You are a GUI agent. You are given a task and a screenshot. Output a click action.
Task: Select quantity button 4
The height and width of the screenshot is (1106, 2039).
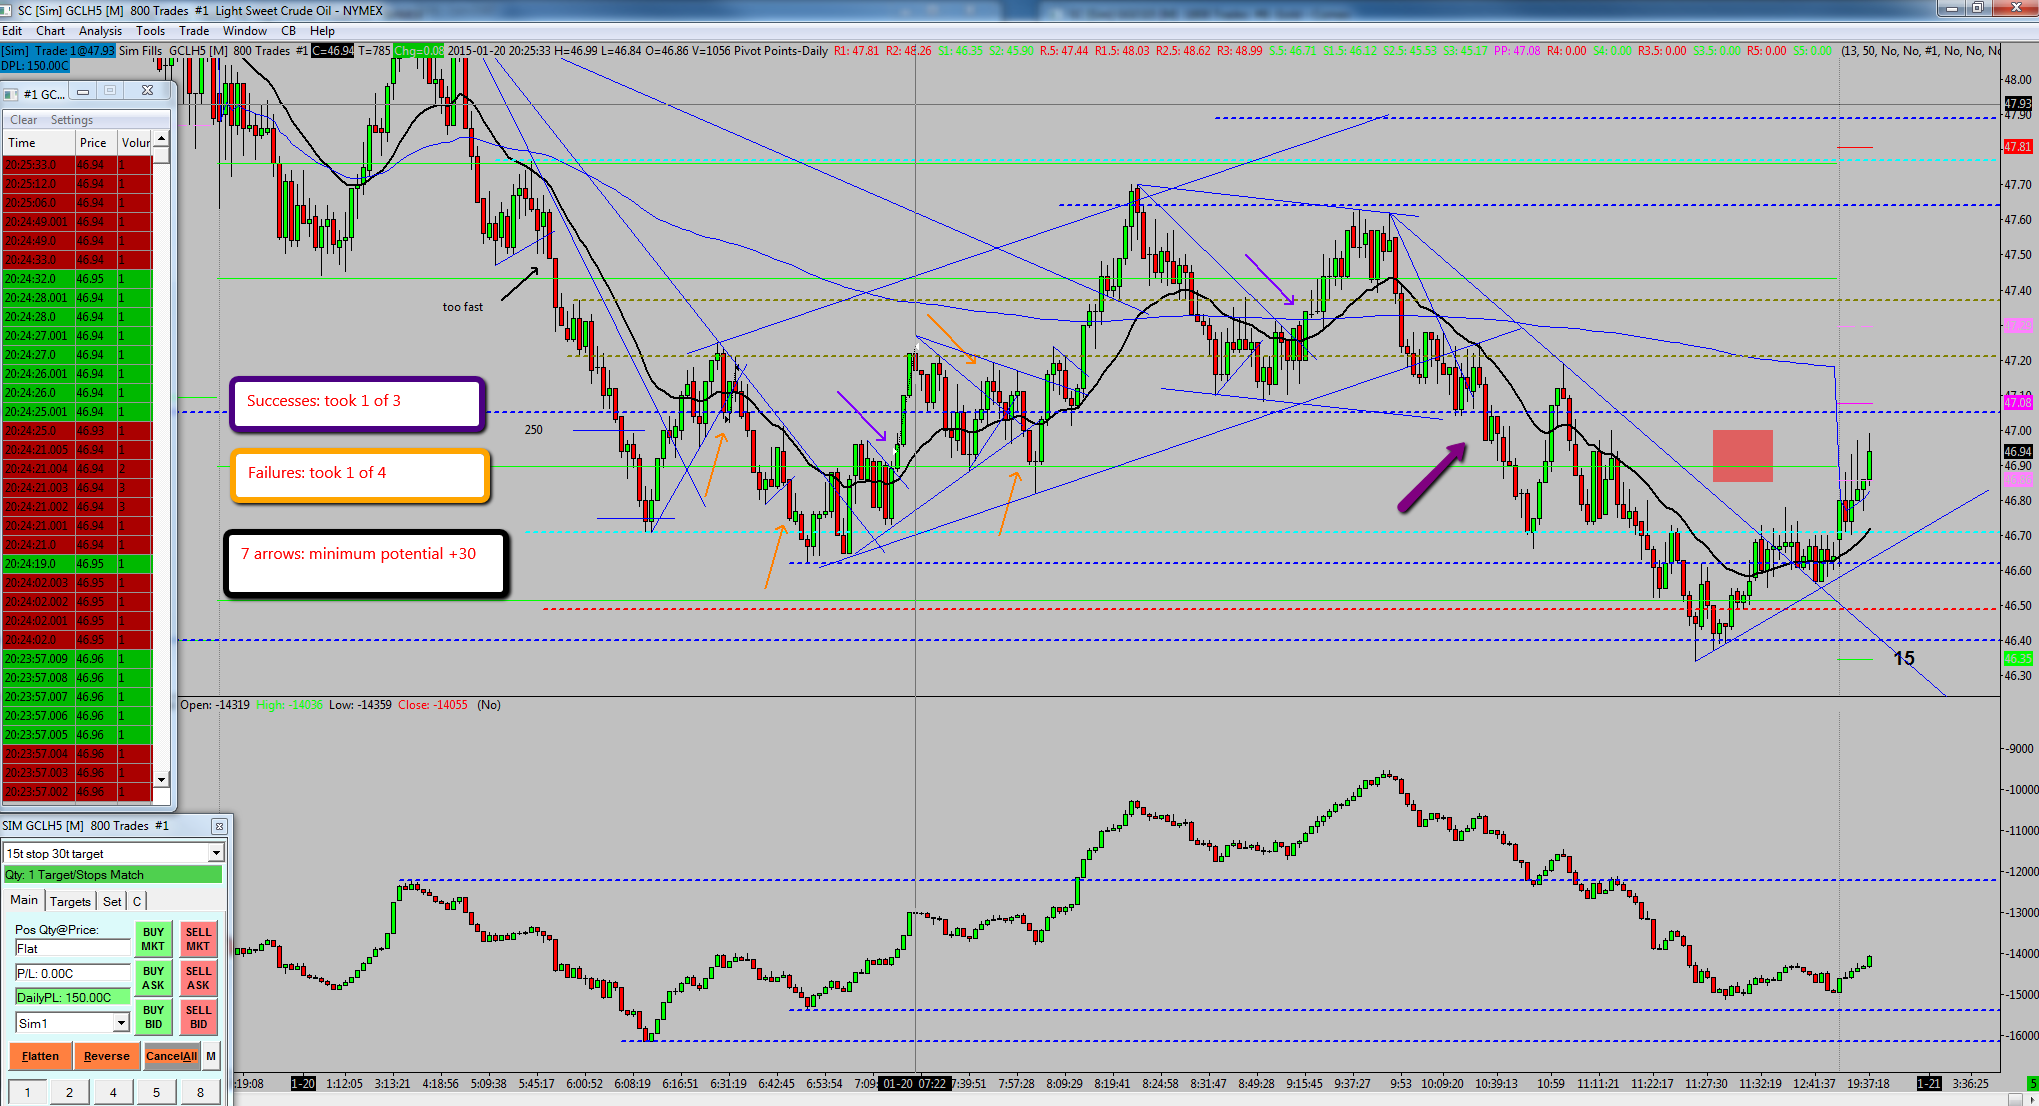(113, 1093)
